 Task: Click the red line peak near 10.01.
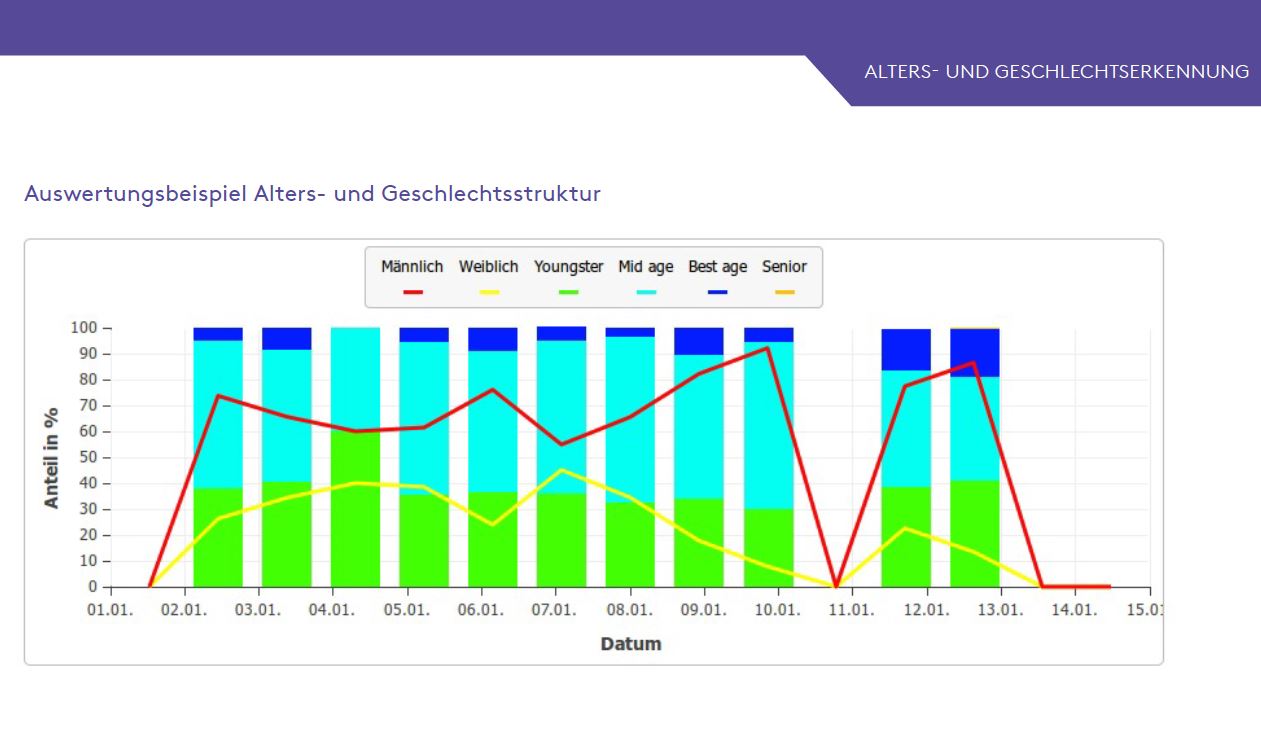click(767, 348)
